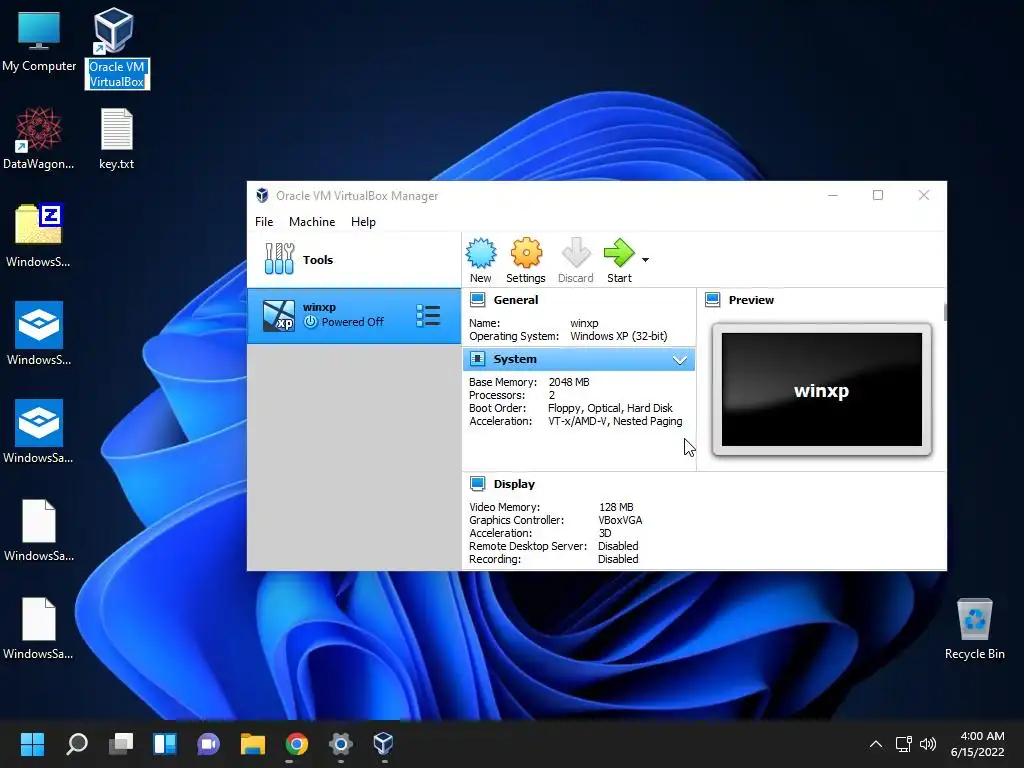Select the blue WindowsSa... sandbox icon
Image resolution: width=1024 pixels, height=768 pixels.
click(x=39, y=432)
